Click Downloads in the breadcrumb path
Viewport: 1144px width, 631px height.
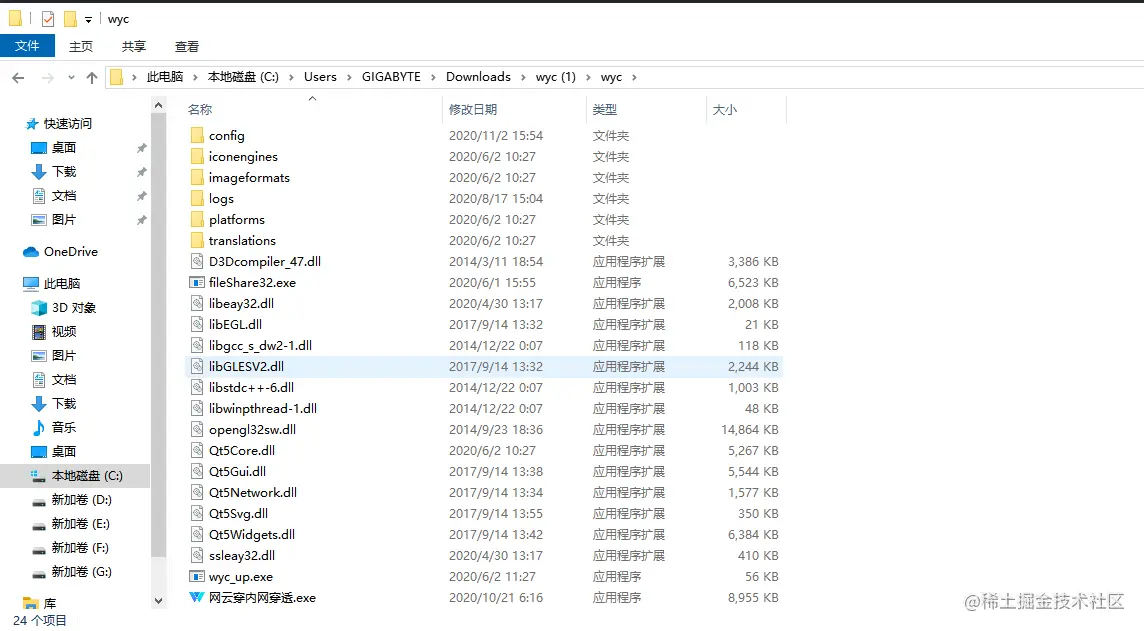pyautogui.click(x=478, y=77)
